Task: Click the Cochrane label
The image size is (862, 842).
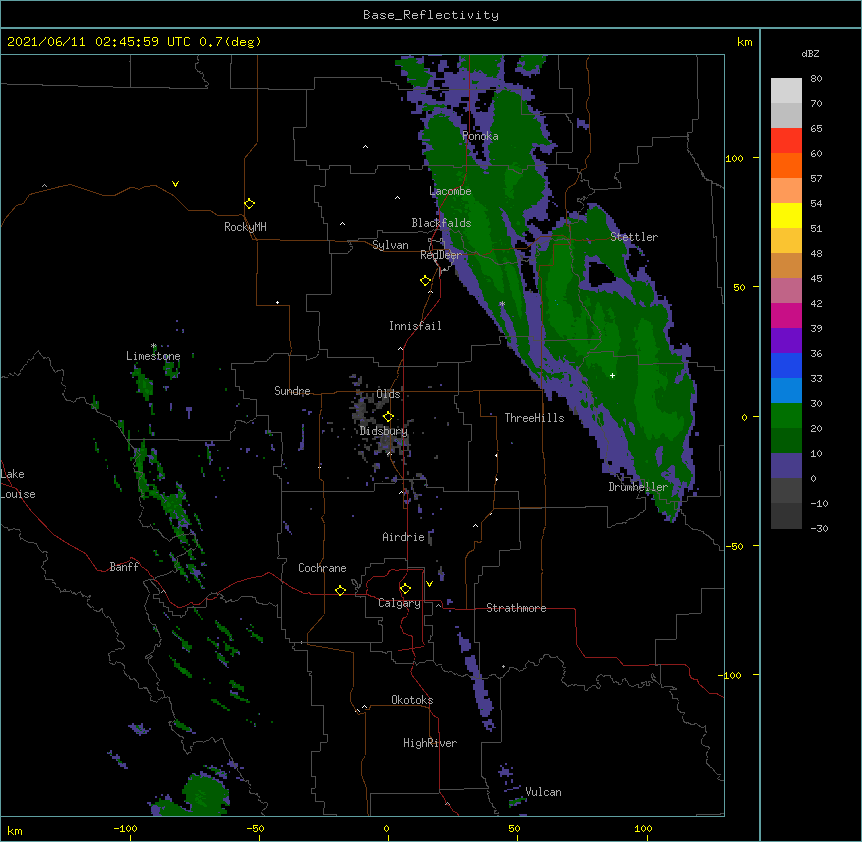Action: tap(322, 568)
